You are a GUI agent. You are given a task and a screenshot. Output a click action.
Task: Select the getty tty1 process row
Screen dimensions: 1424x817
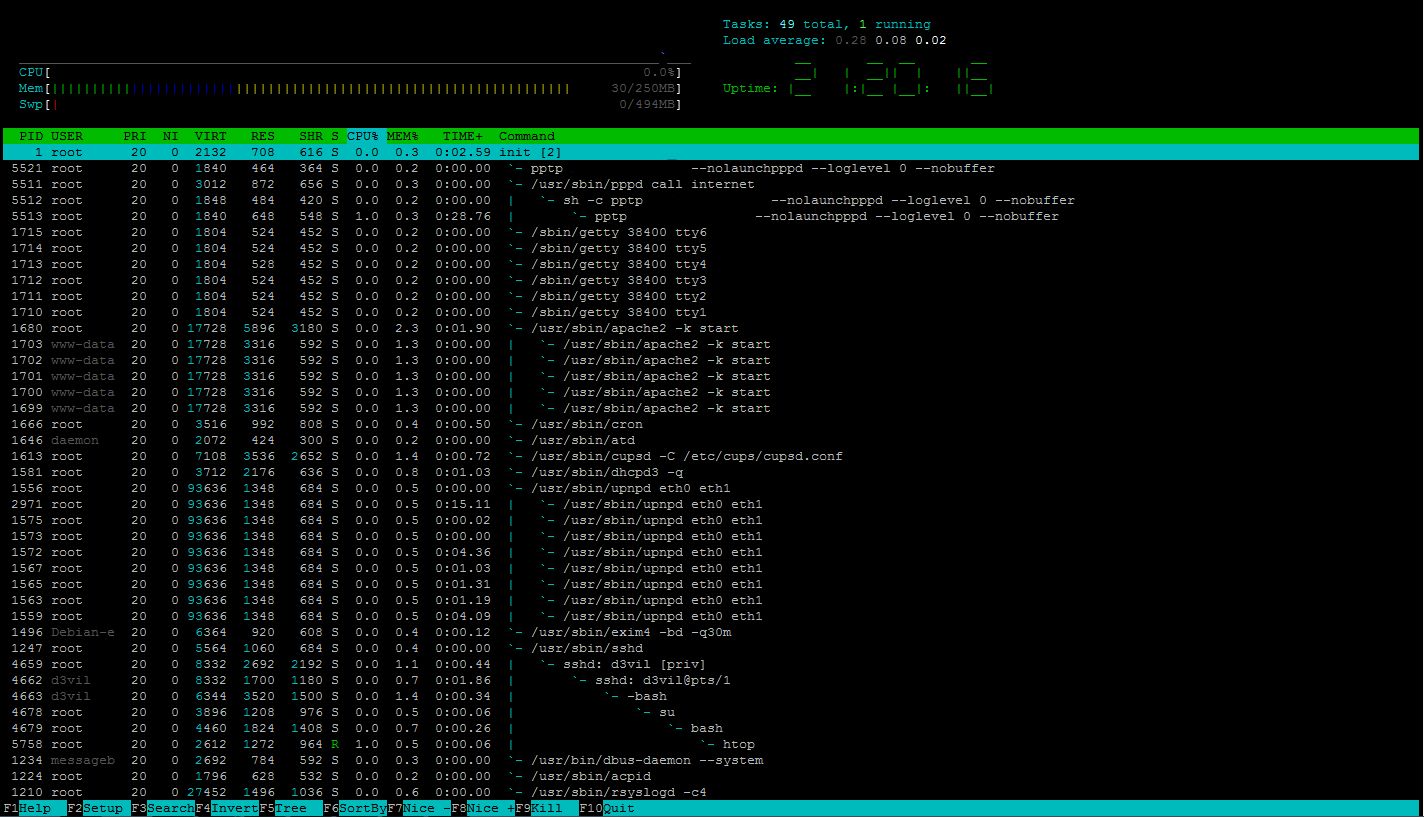pyautogui.click(x=711, y=312)
